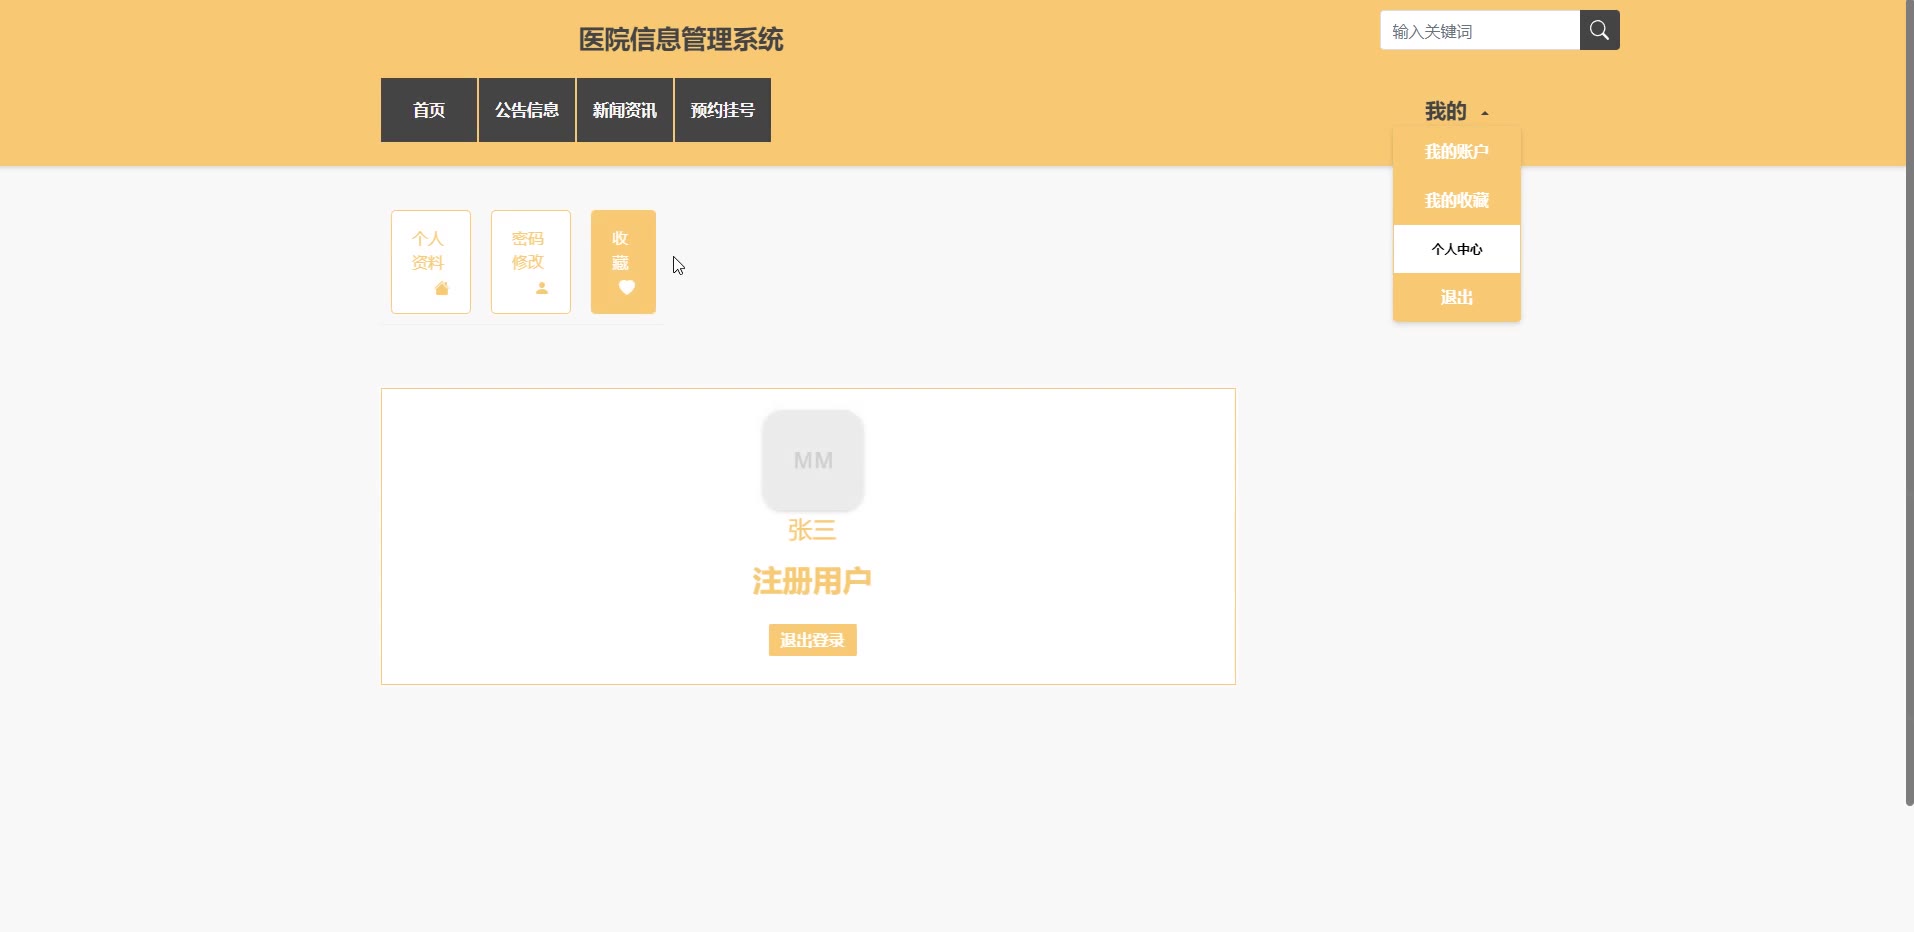
Task: Select 退出 in the dropdown menu
Action: click(1457, 297)
